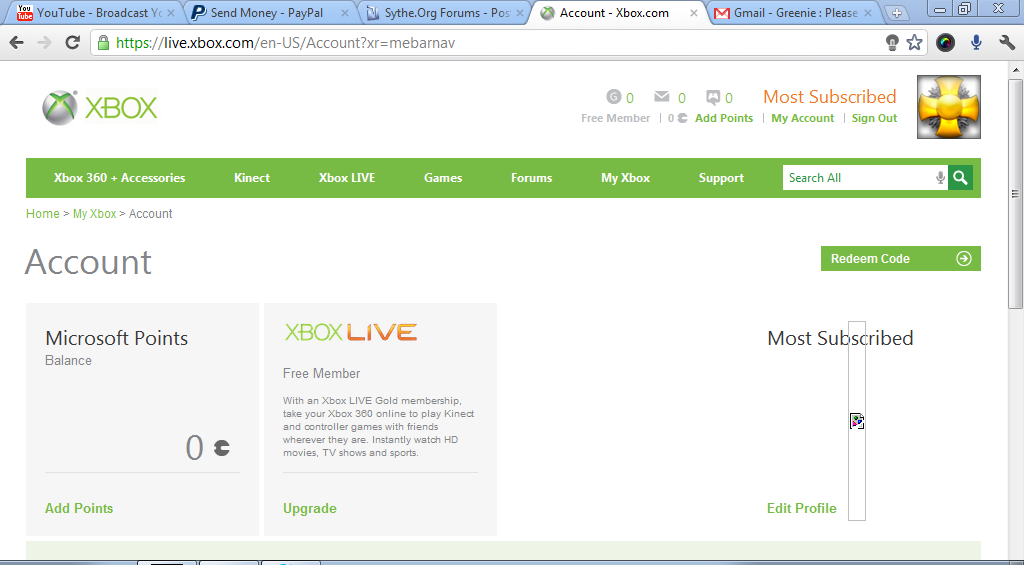Screen dimensions: 1024x565
Task: Bookmark this page with the star icon
Action: tap(914, 43)
